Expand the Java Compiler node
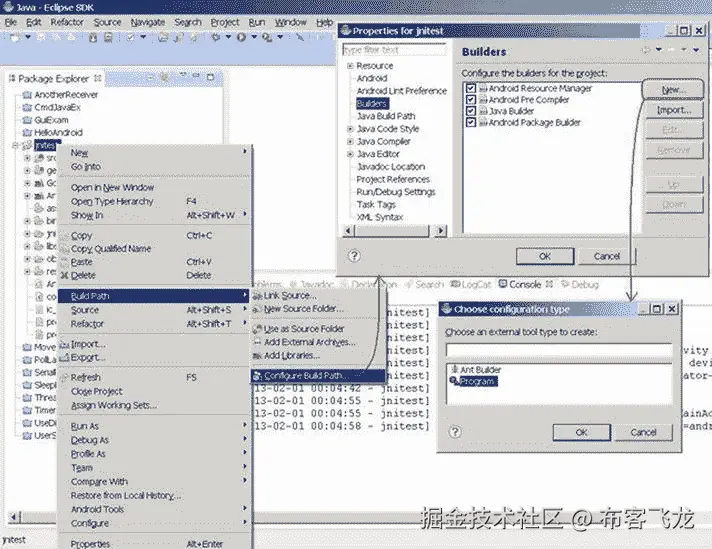Viewport: 712px width, 549px height. click(350, 142)
